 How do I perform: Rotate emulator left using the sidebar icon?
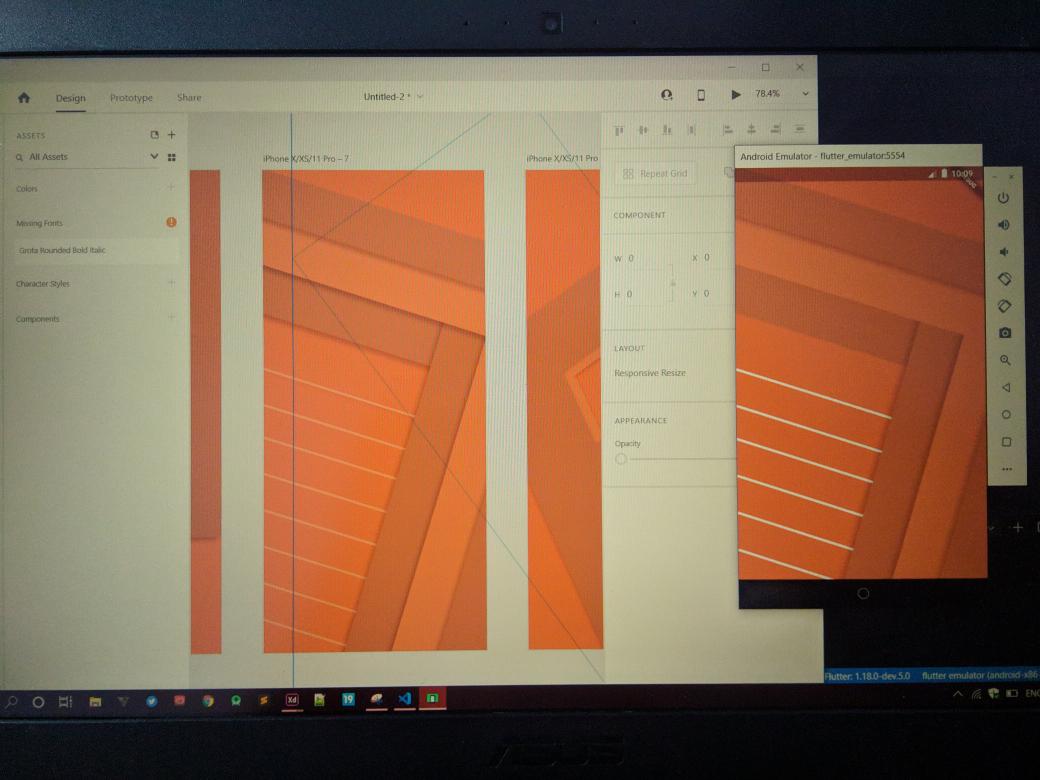pos(1004,279)
